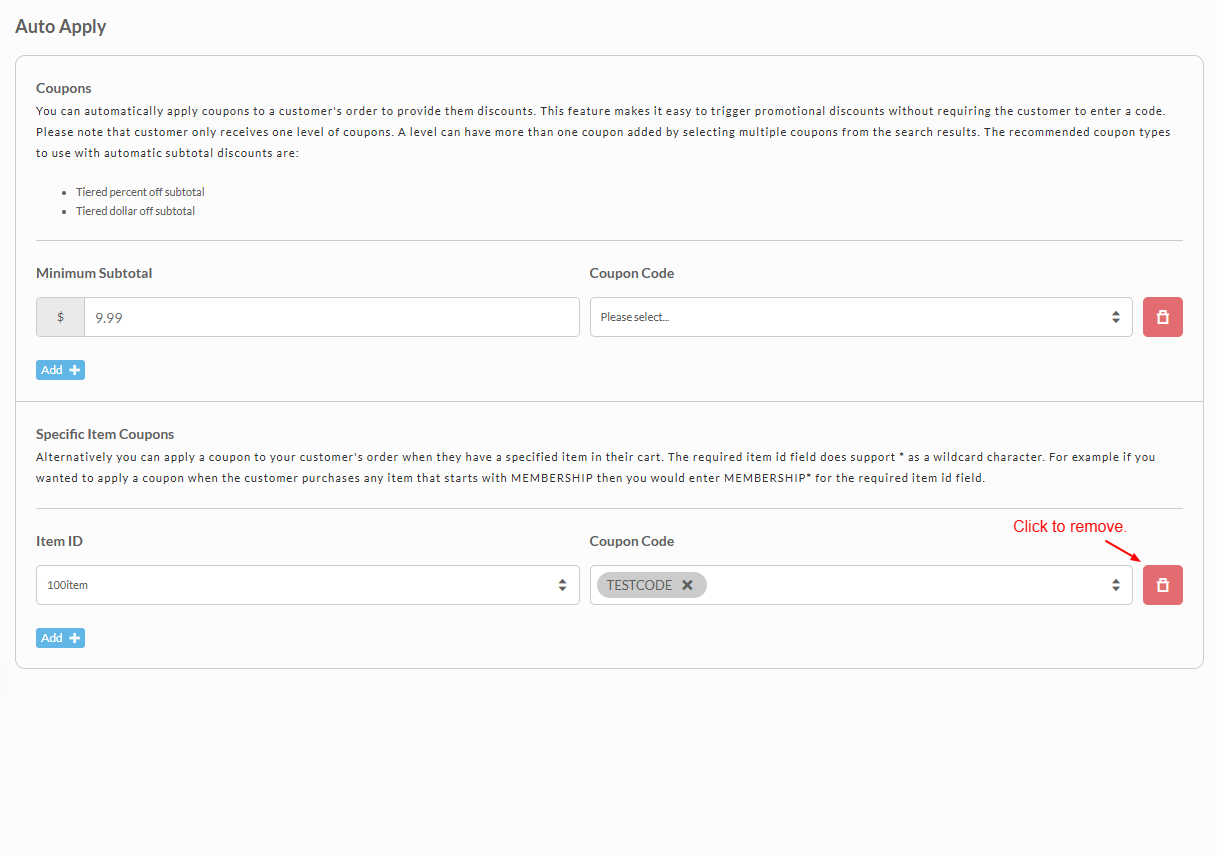Select the Auto Apply heading
This screenshot has width=1217, height=856.
tap(61, 27)
